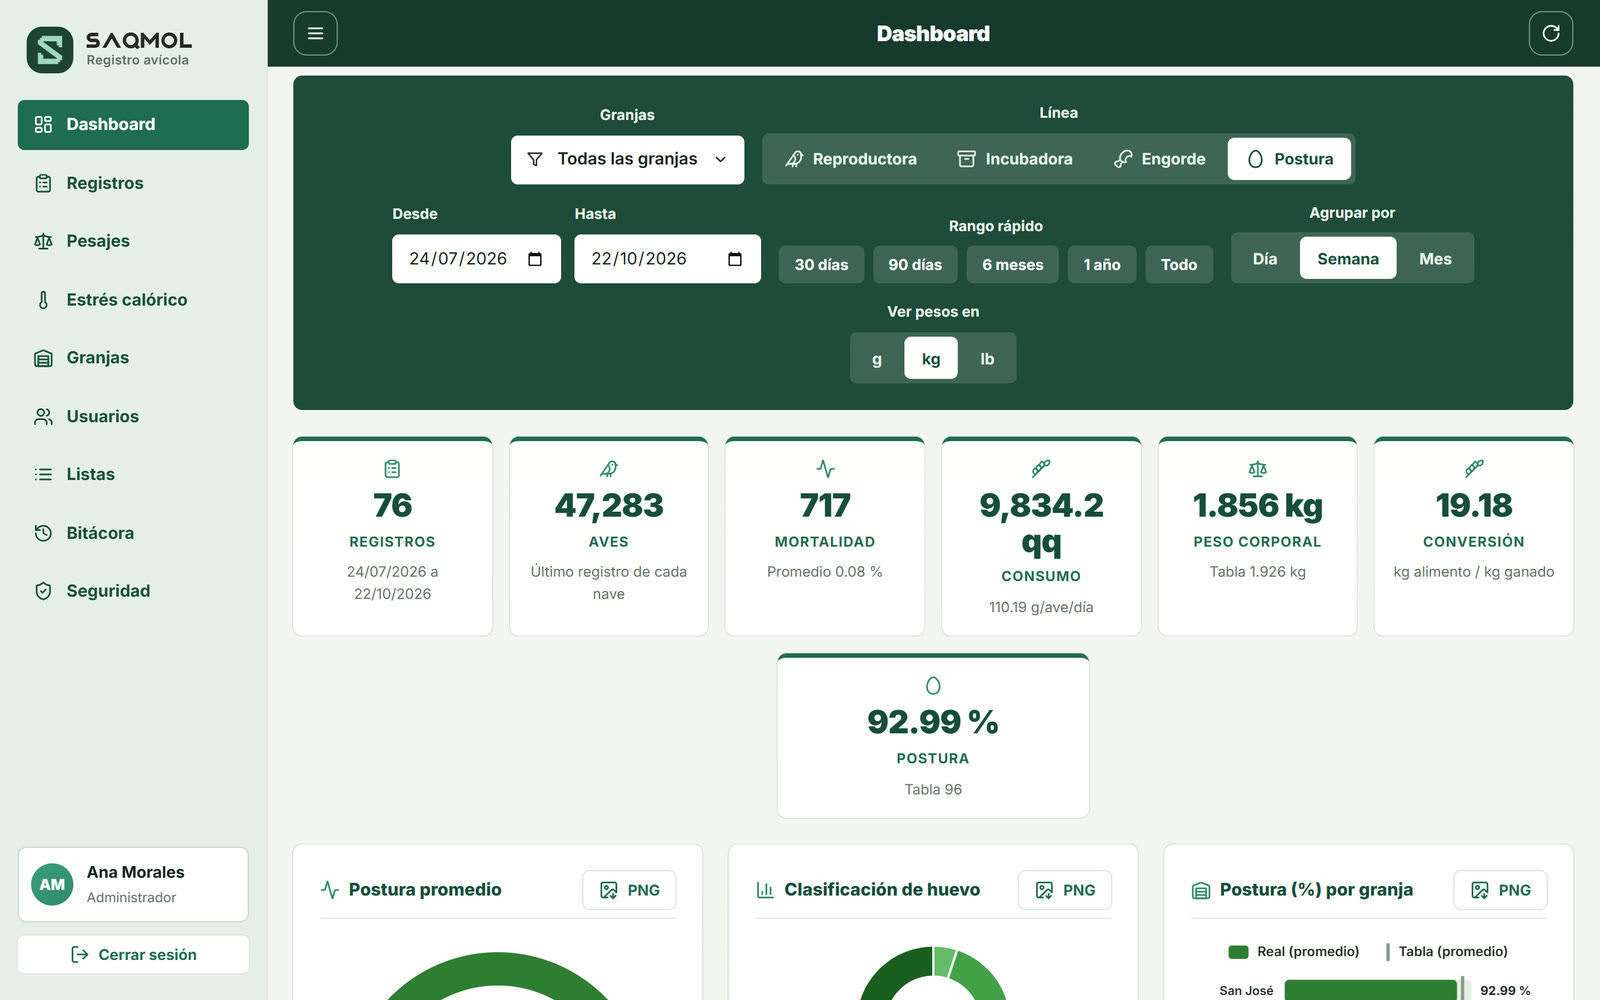
Task: Show weights in grams (g)
Action: [877, 359]
